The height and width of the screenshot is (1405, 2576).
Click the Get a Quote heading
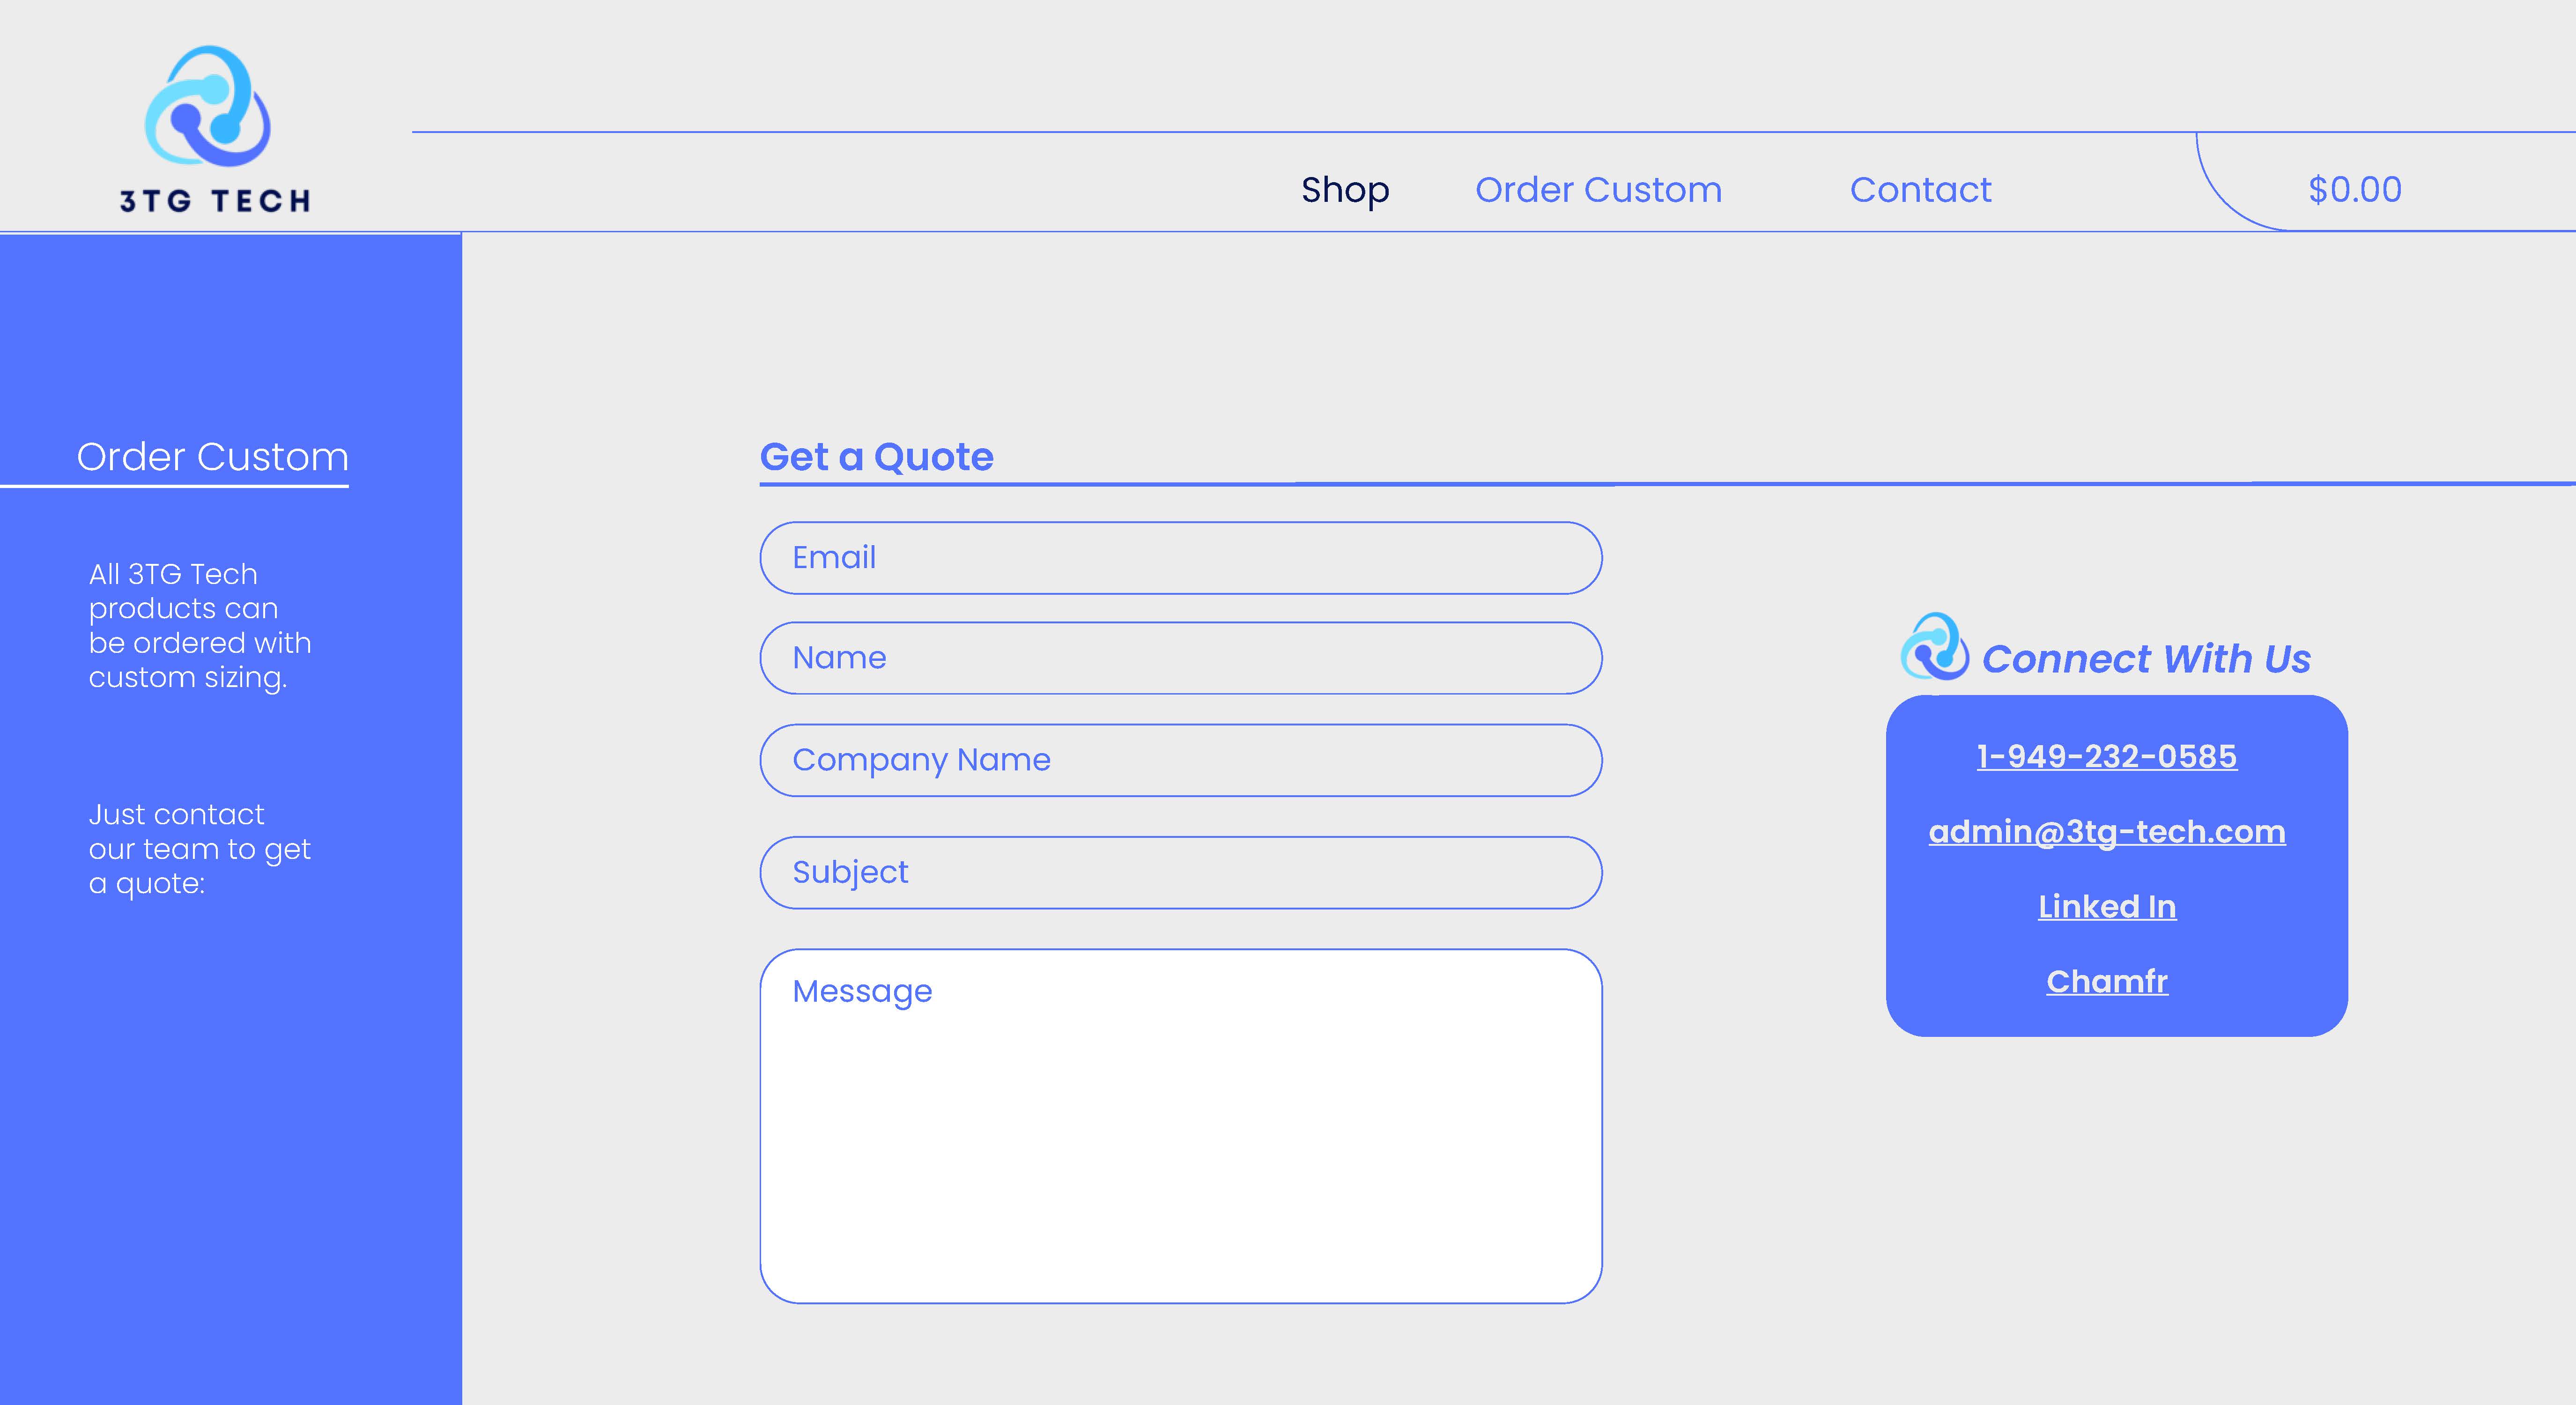point(876,457)
